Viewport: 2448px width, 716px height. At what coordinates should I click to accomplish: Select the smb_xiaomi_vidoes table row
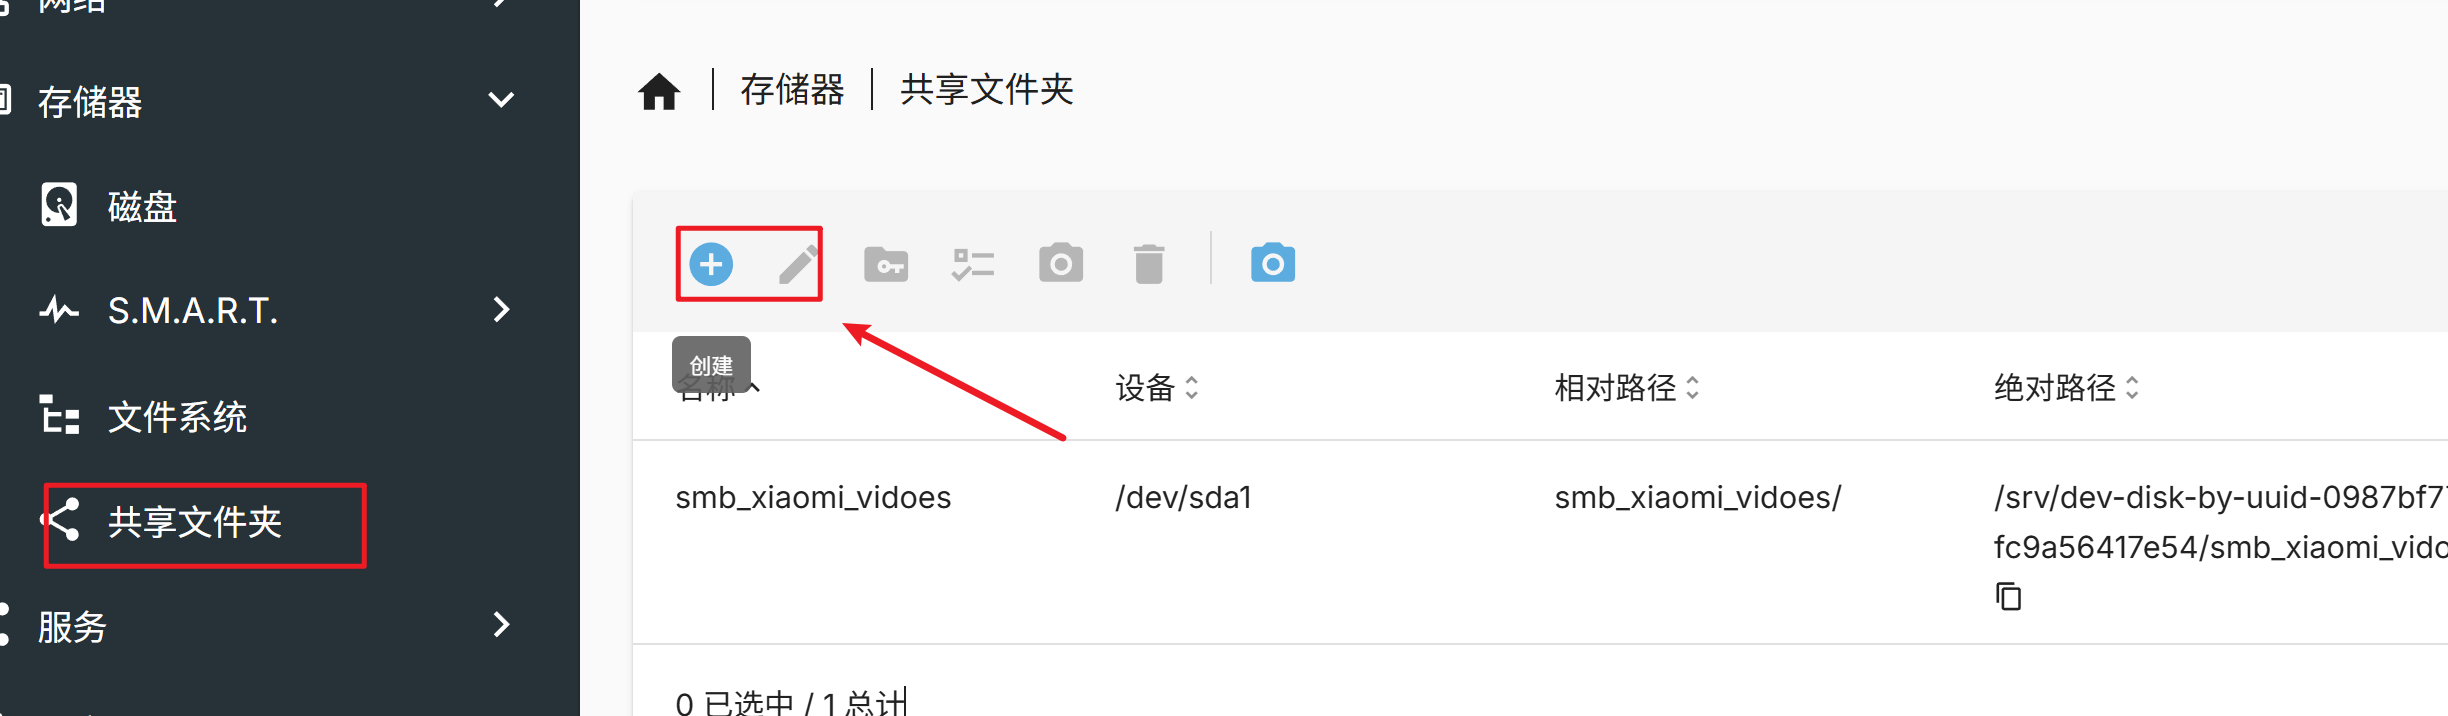tap(1540, 542)
